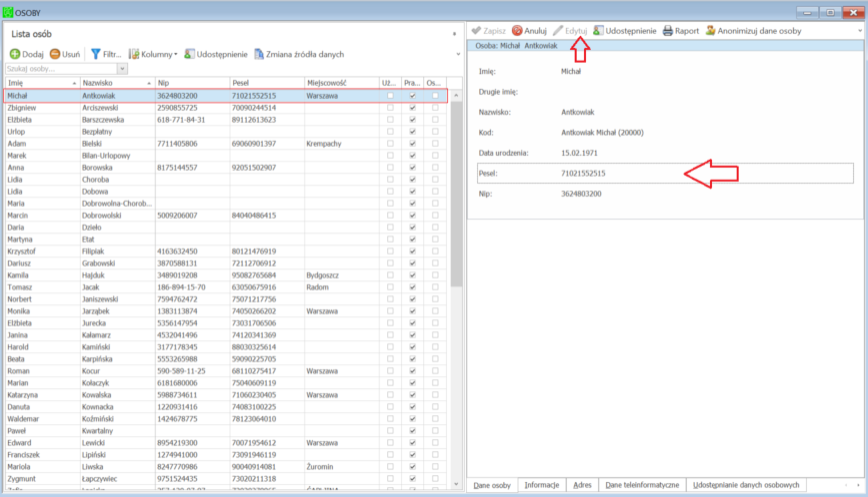
Task: Select the Mariola Liwska row
Action: [225, 467]
